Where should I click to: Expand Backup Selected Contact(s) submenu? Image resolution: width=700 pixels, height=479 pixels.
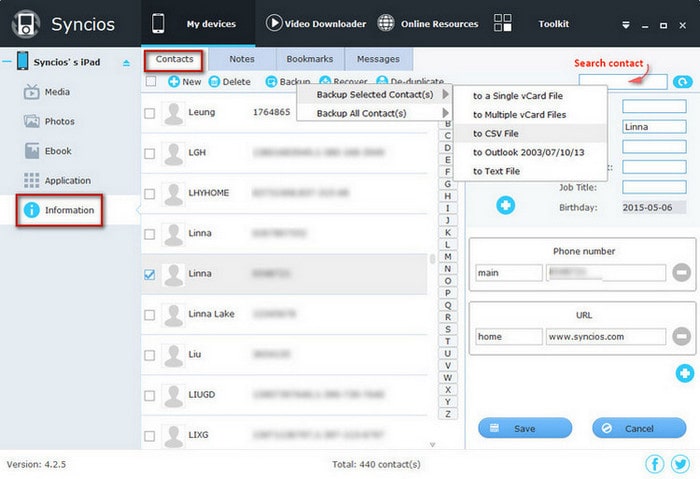pyautogui.click(x=375, y=95)
